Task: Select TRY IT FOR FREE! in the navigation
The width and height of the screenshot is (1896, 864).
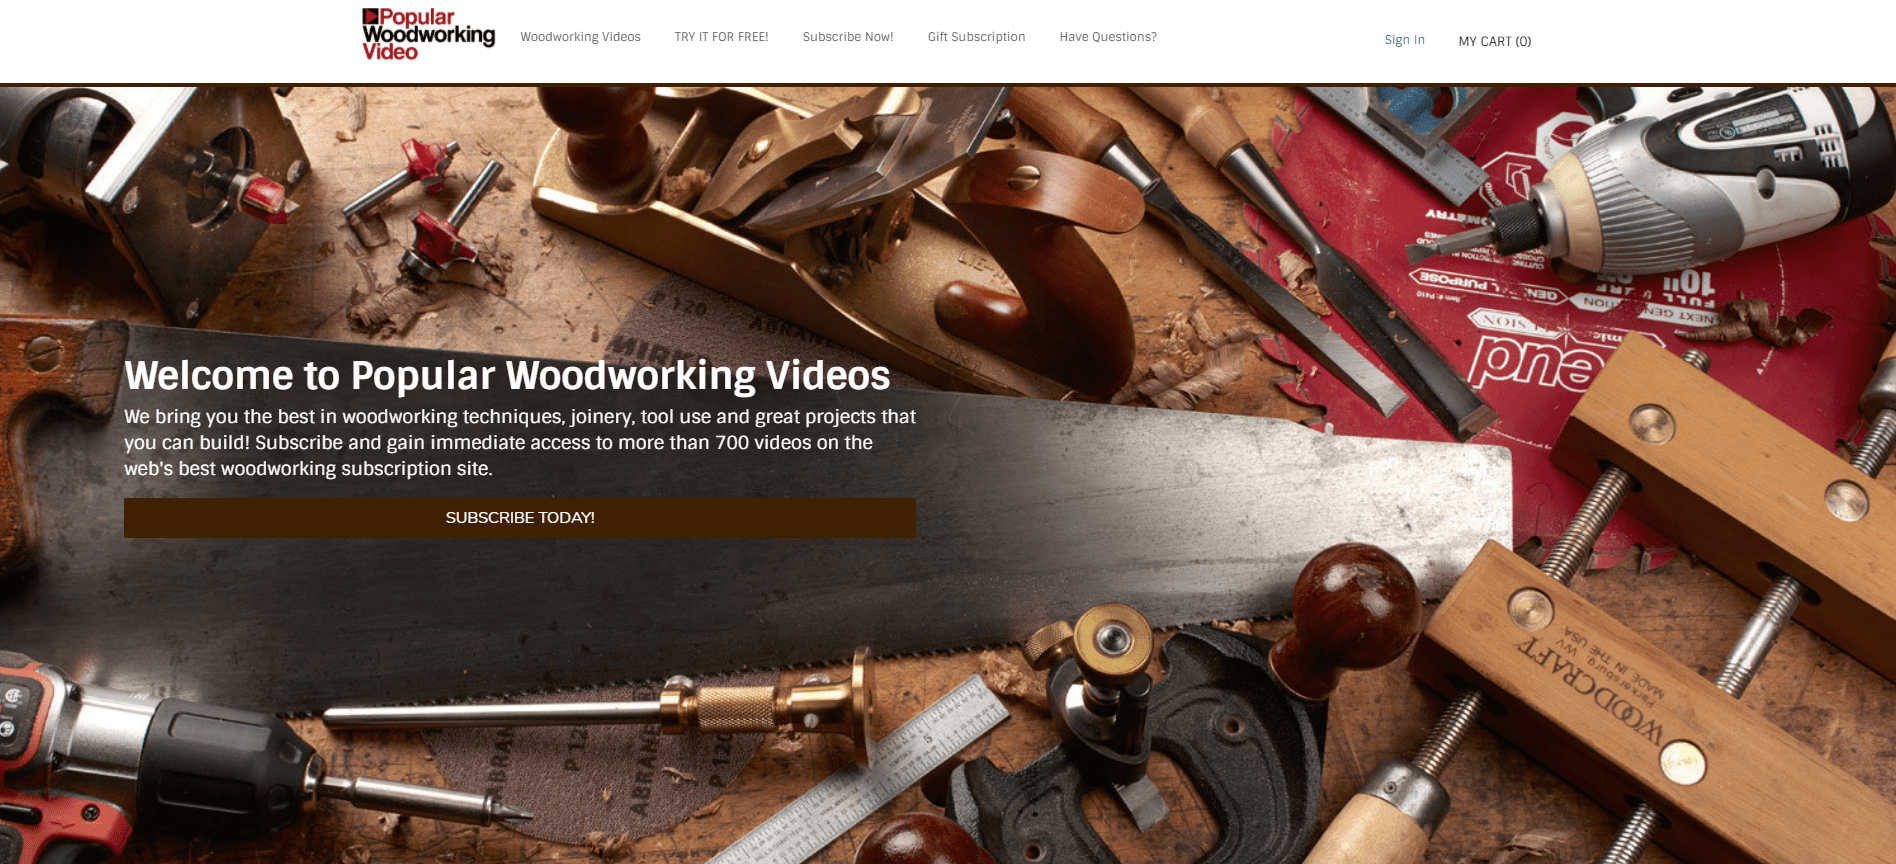Action: pyautogui.click(x=721, y=37)
